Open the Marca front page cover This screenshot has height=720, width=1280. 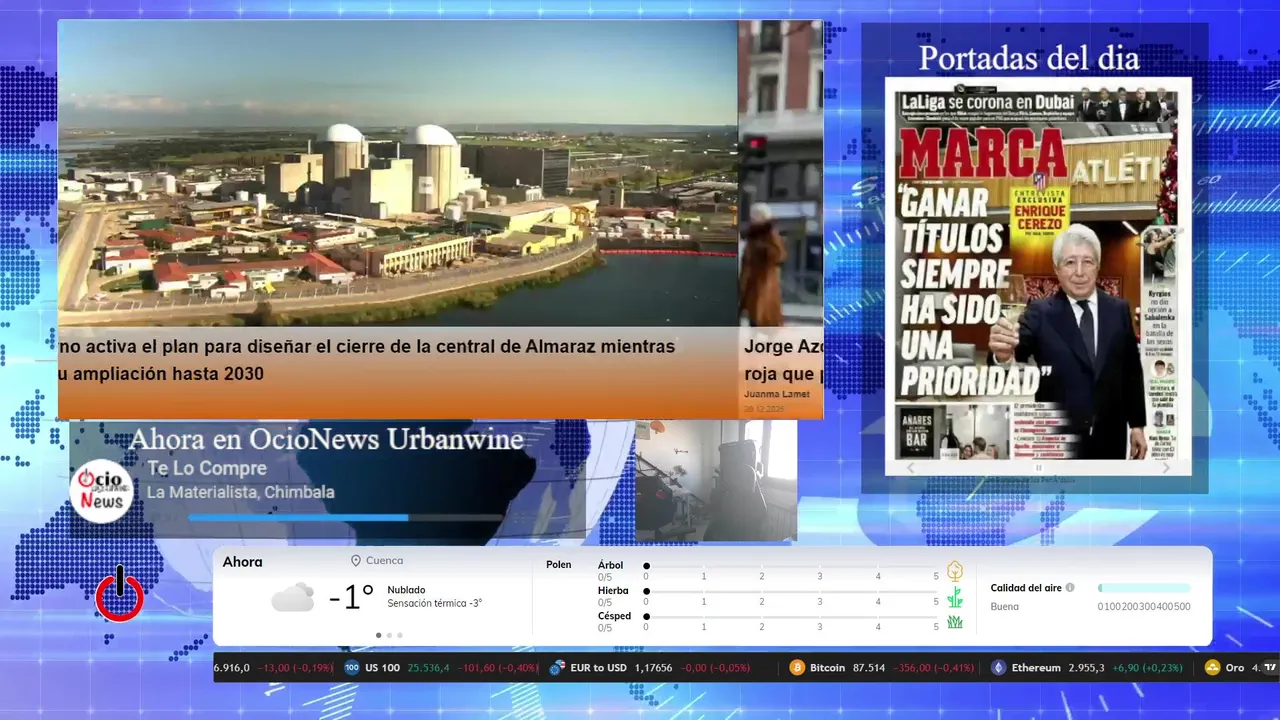click(1038, 276)
